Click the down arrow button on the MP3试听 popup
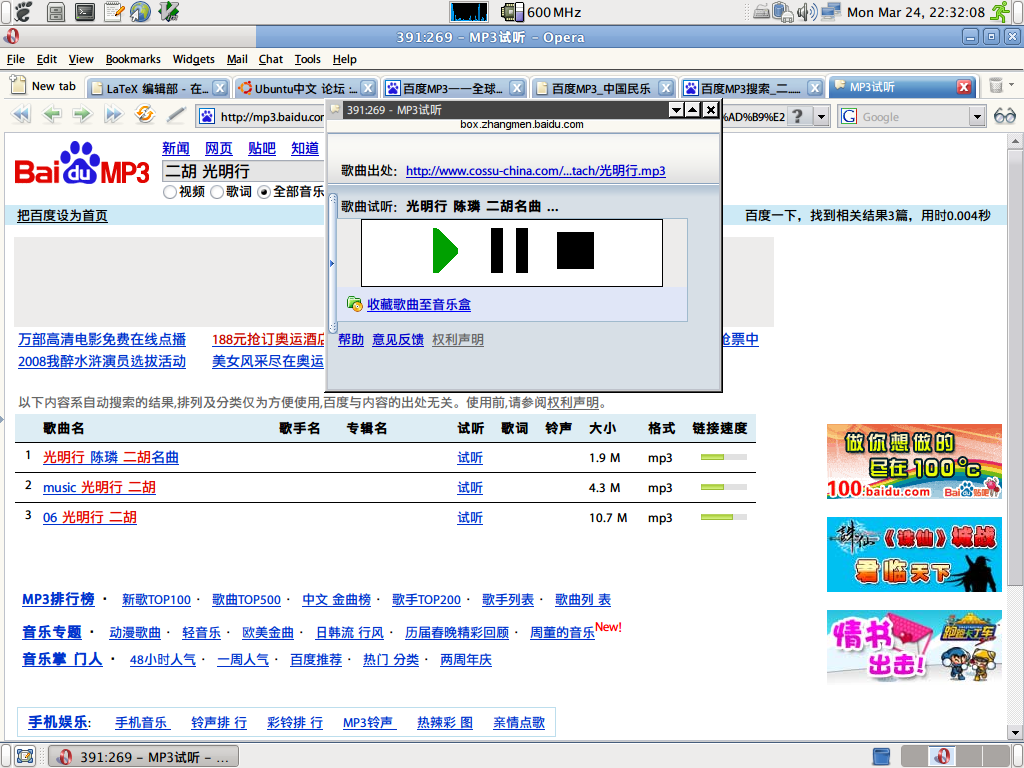Screen dimensions: 1024x768 coord(677,110)
